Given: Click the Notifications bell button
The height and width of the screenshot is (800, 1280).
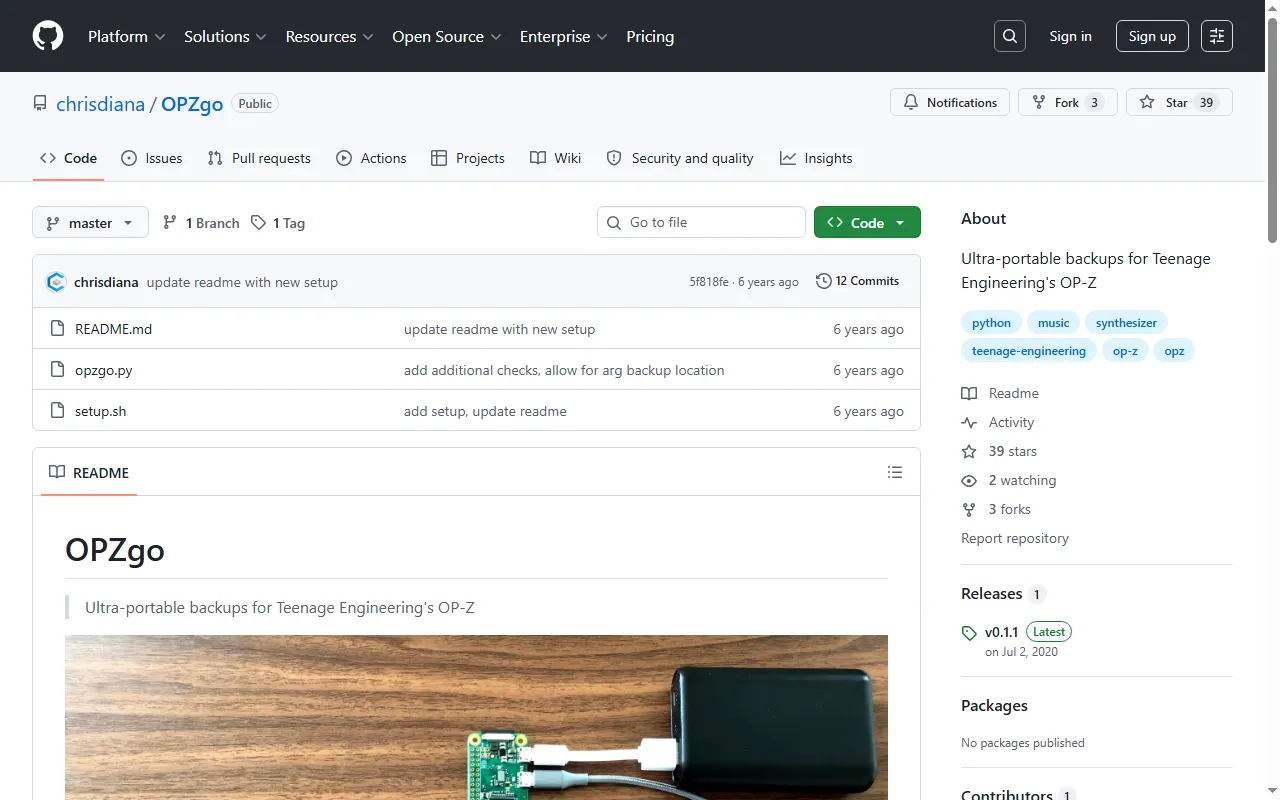Looking at the screenshot, I should pos(950,102).
